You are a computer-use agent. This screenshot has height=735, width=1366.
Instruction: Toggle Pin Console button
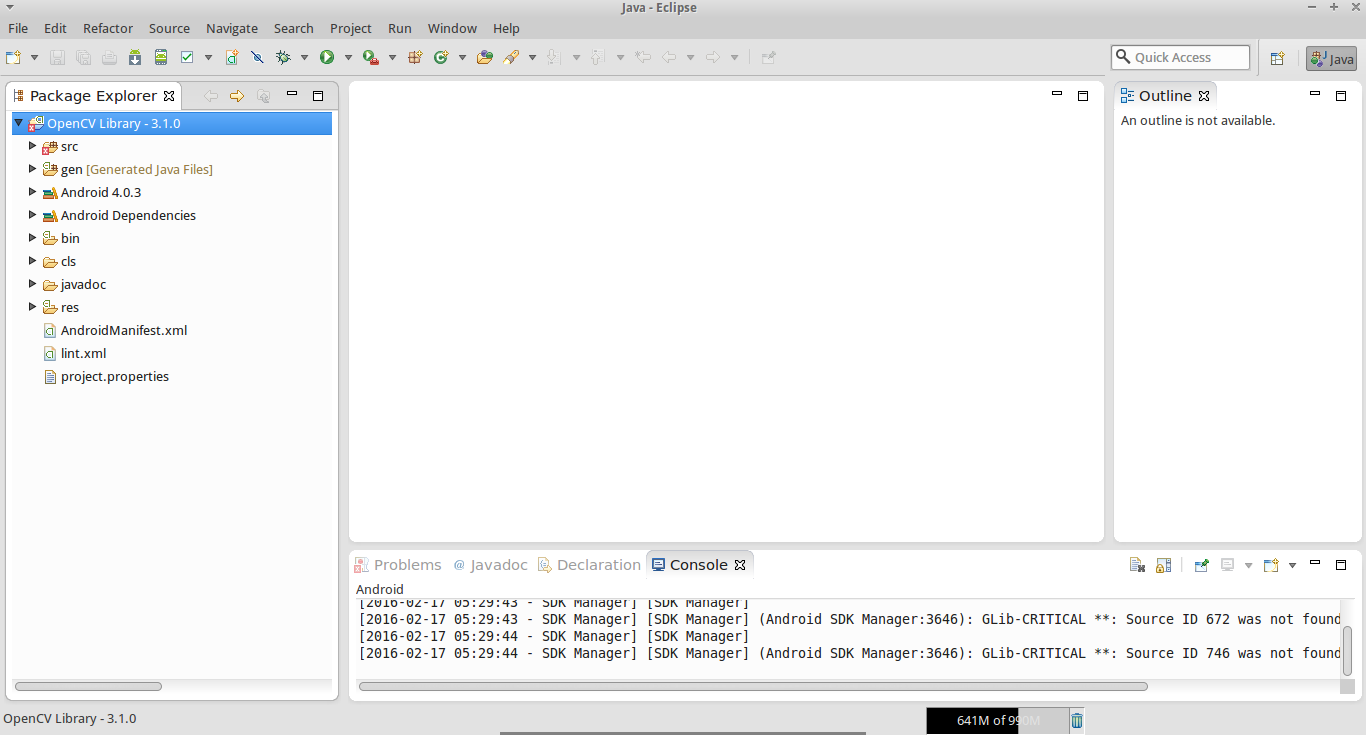point(1202,565)
